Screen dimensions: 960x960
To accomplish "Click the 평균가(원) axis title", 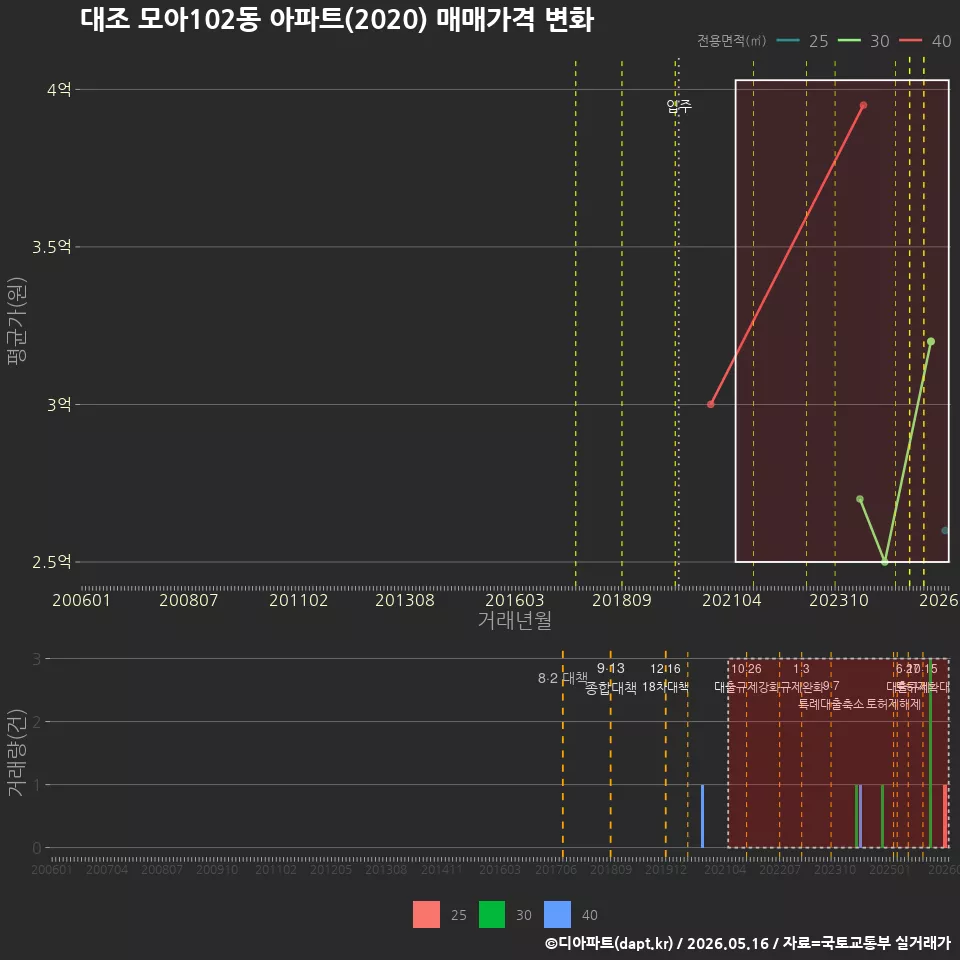I will [x=17, y=321].
